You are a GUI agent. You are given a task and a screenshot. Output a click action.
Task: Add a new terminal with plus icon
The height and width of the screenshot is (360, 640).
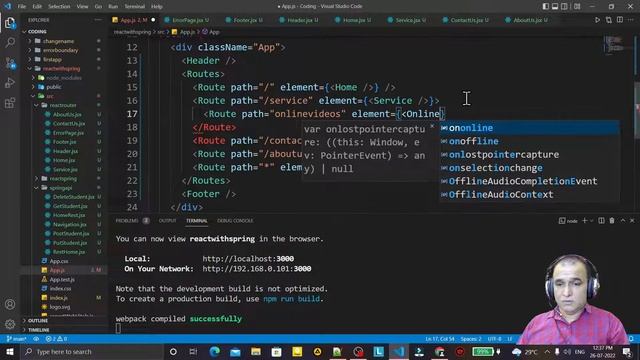click(x=584, y=220)
